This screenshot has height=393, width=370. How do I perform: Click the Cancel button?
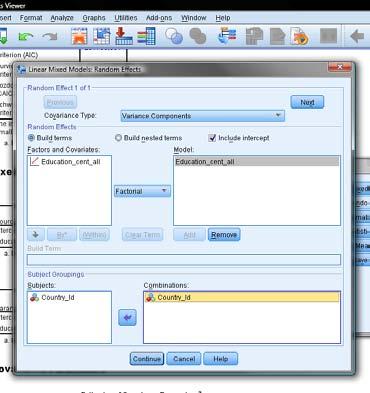click(184, 359)
